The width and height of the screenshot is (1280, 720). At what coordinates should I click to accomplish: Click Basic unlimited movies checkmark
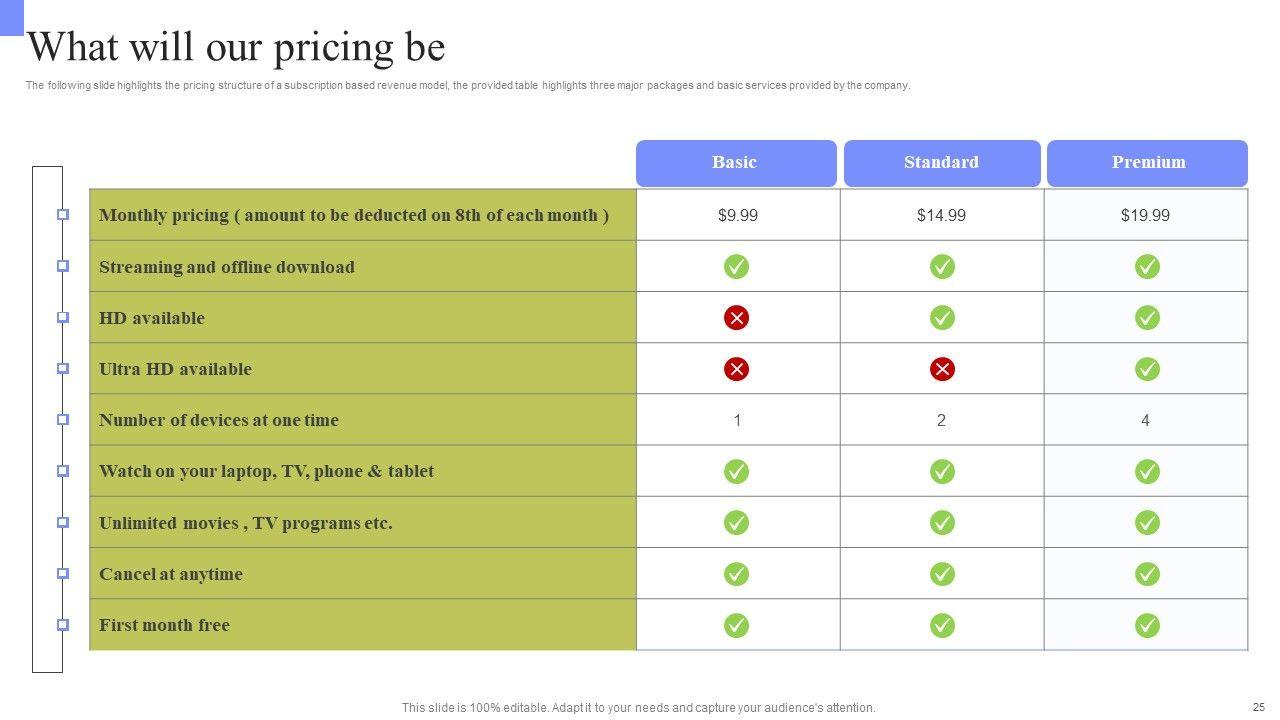tap(736, 522)
